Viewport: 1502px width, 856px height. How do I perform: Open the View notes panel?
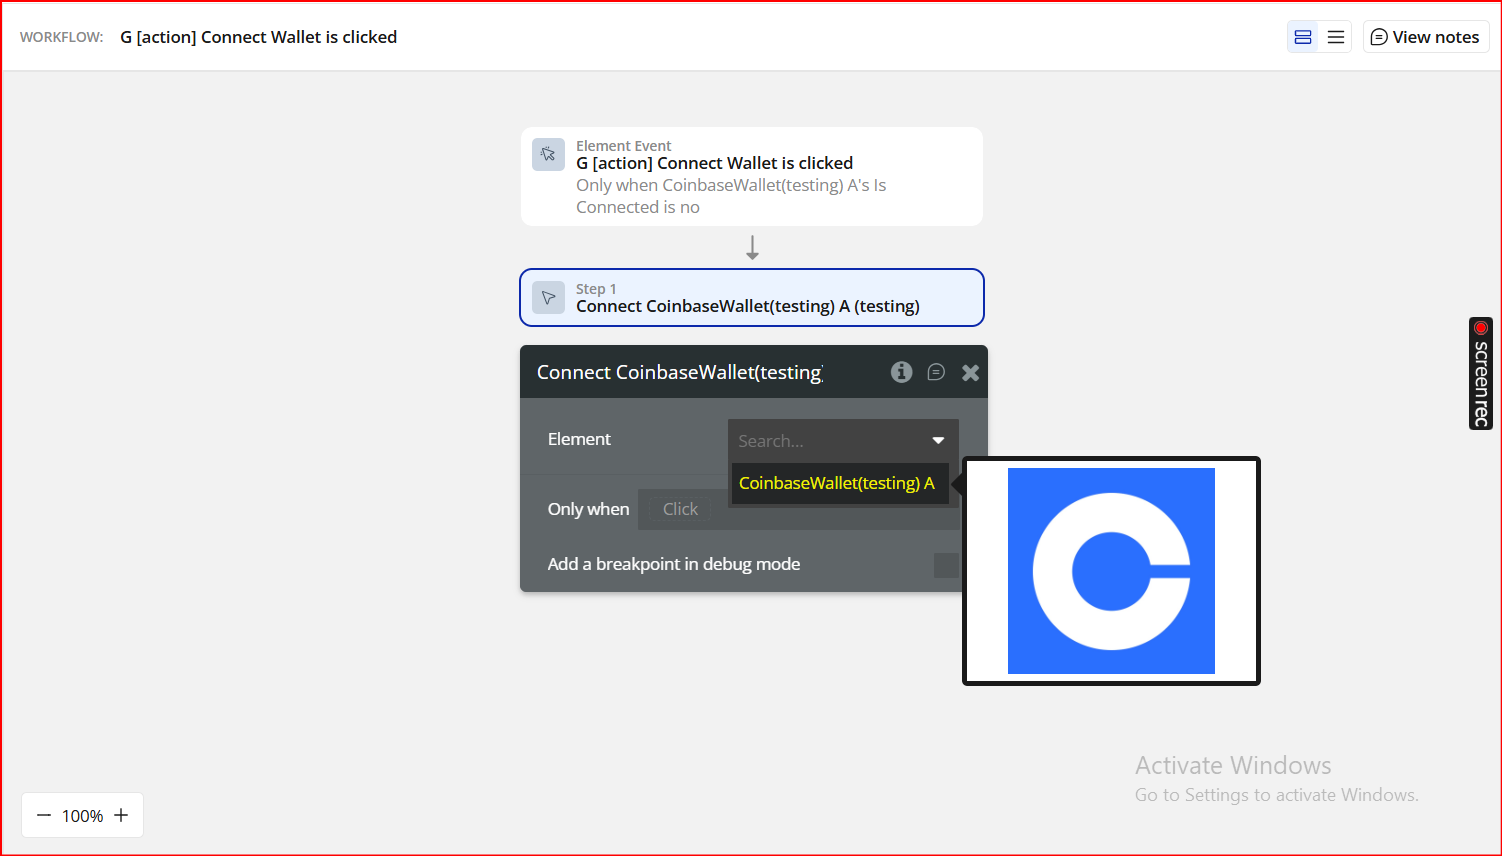[1426, 37]
